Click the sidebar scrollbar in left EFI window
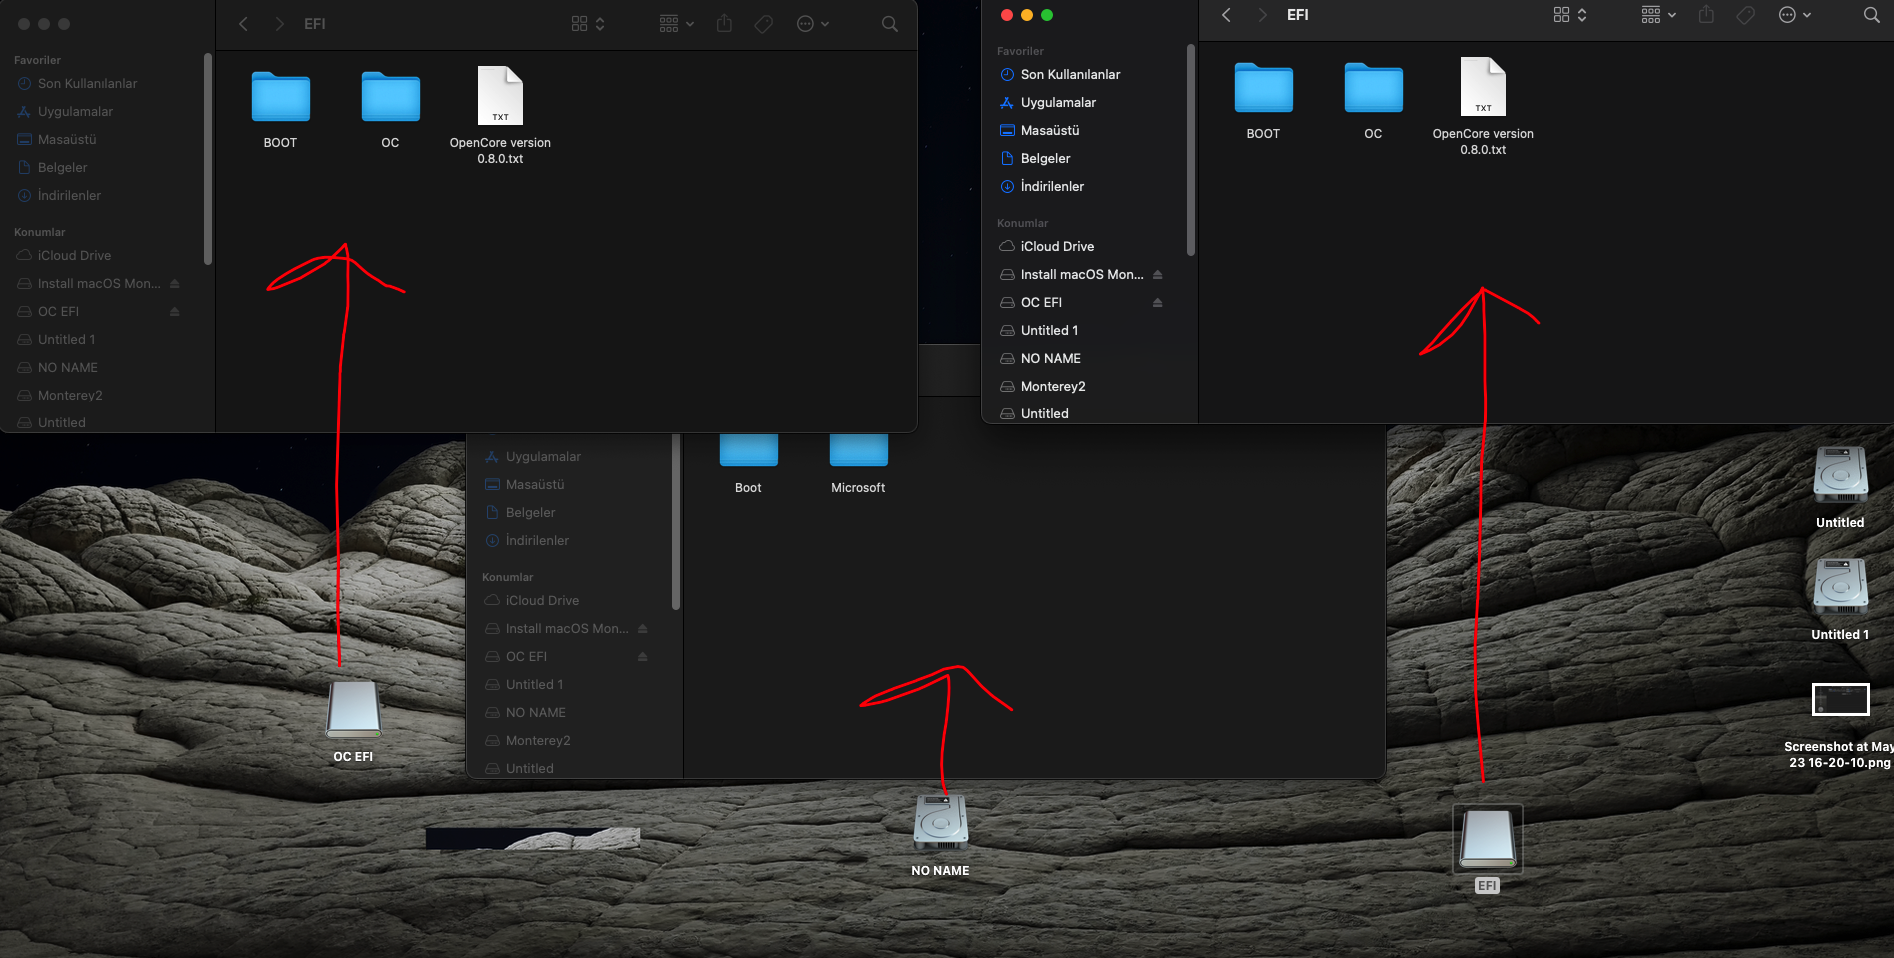1894x958 pixels. tap(208, 159)
